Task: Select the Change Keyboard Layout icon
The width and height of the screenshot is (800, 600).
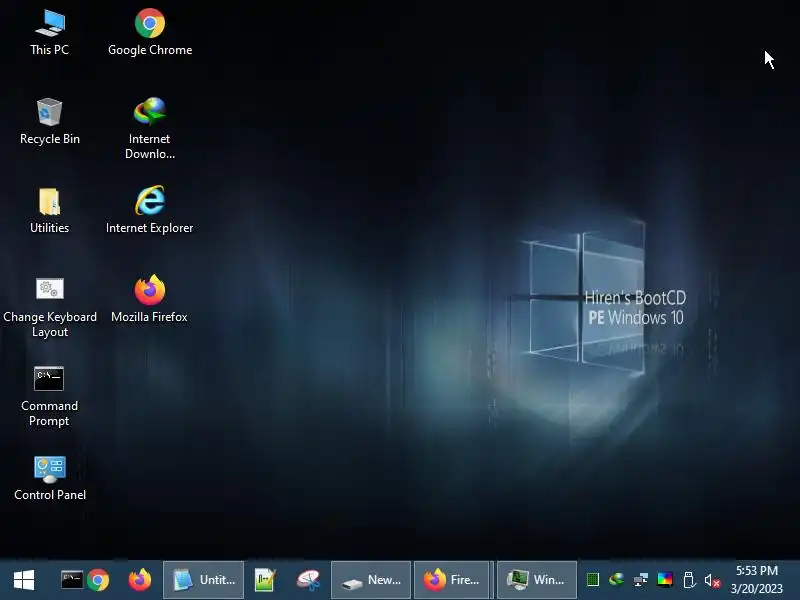Action: [49, 308]
